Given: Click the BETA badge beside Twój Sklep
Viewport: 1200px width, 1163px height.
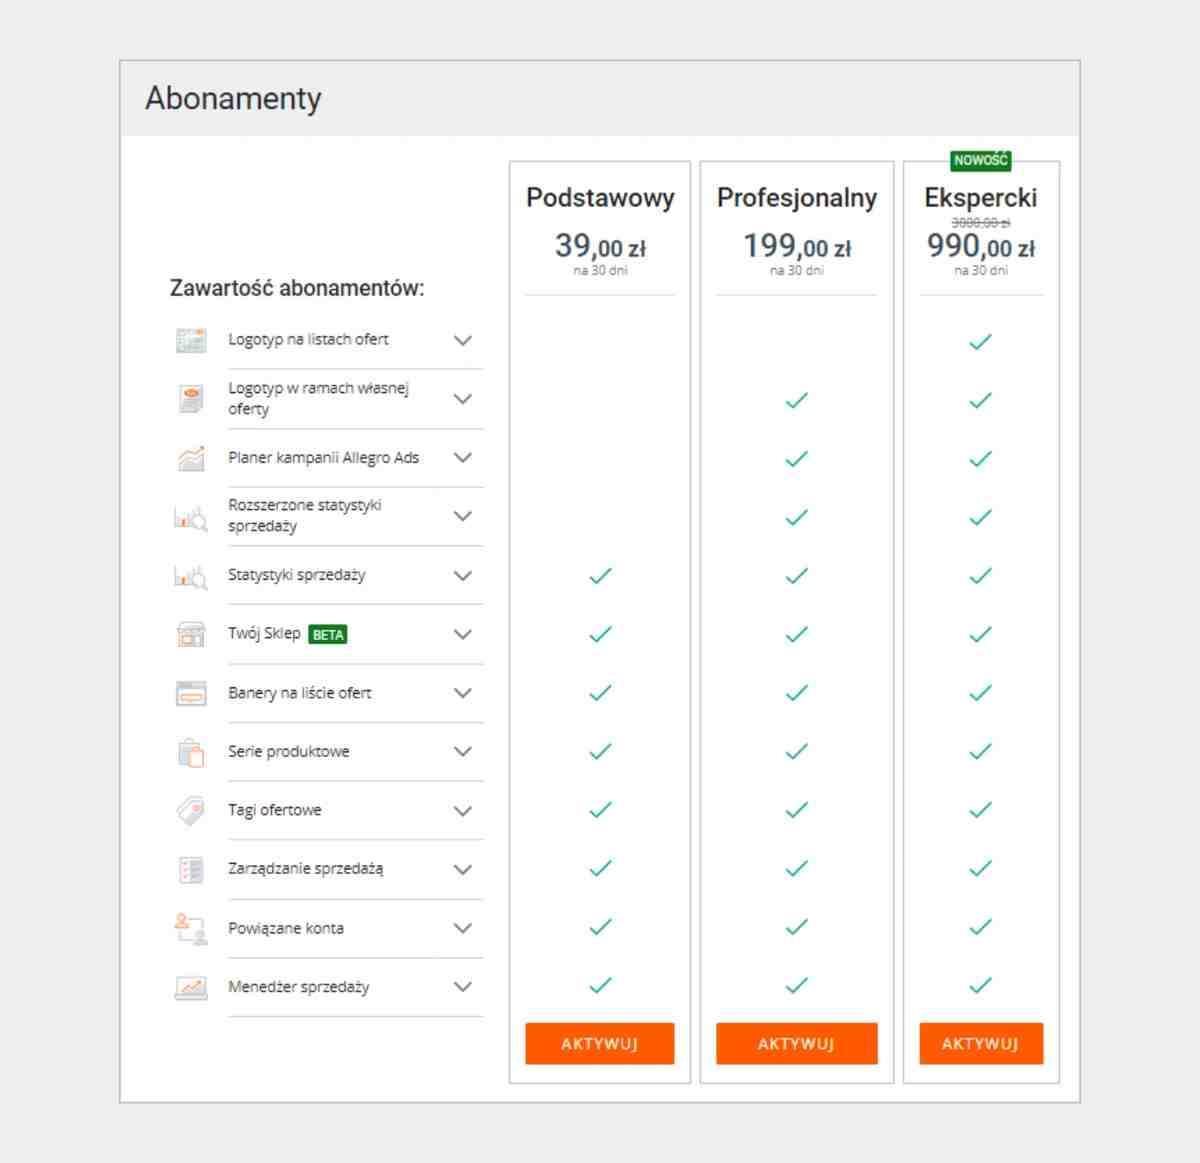Looking at the screenshot, I should 328,635.
